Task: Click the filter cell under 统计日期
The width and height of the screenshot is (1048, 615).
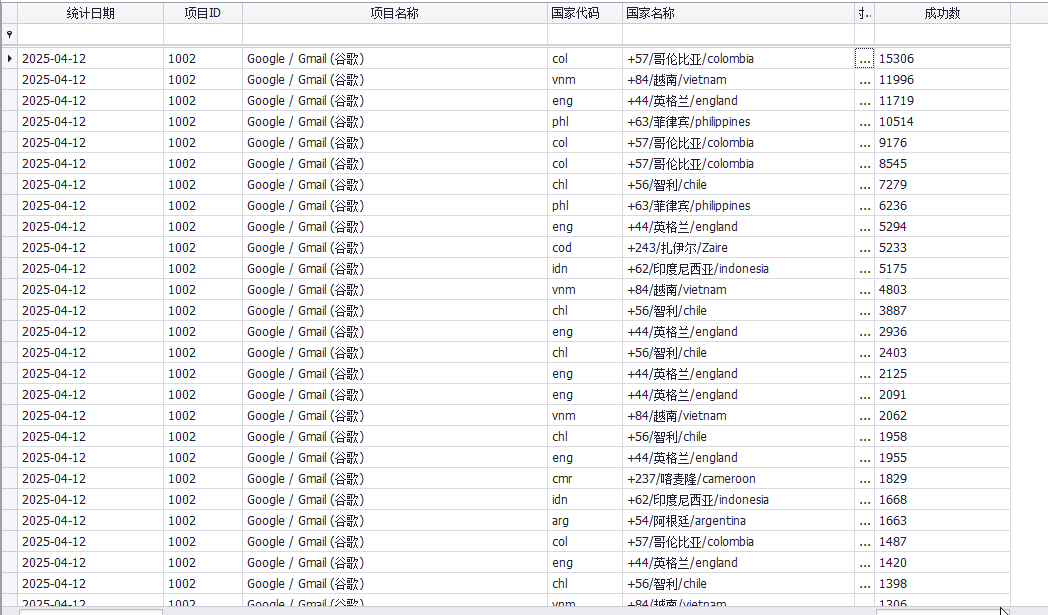Action: [x=90, y=34]
